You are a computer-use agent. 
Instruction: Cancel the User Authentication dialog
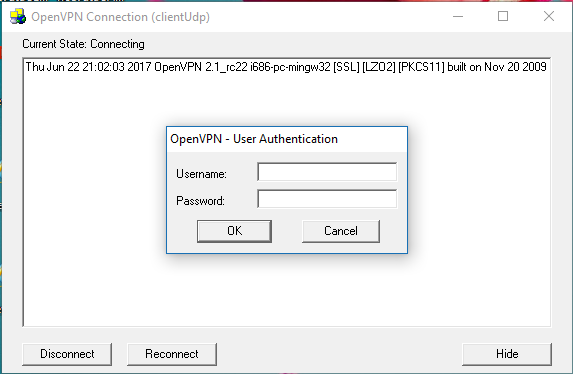coord(341,231)
